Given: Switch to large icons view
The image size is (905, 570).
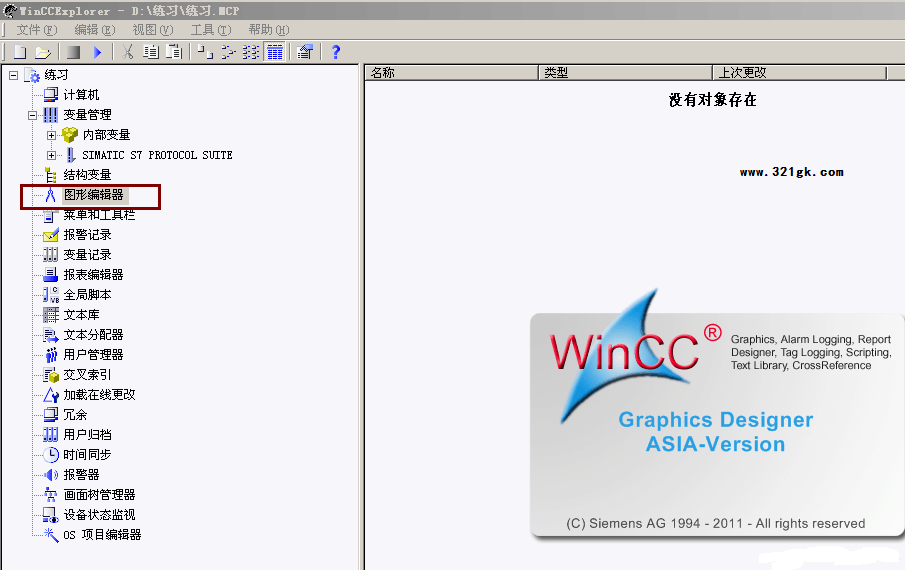Looking at the screenshot, I should 205,52.
